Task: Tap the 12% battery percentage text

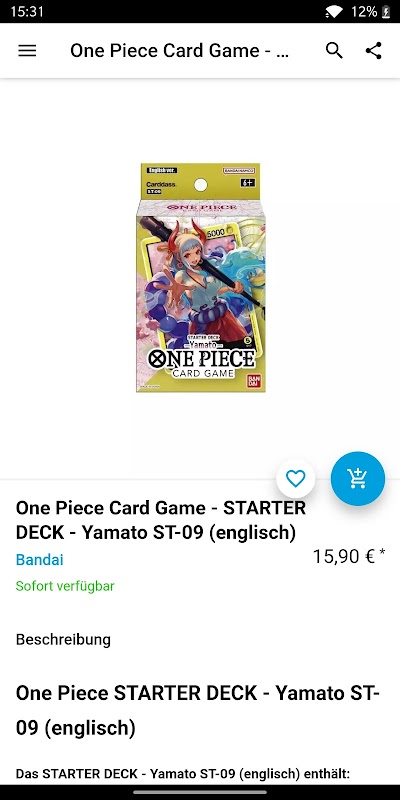Action: [364, 11]
